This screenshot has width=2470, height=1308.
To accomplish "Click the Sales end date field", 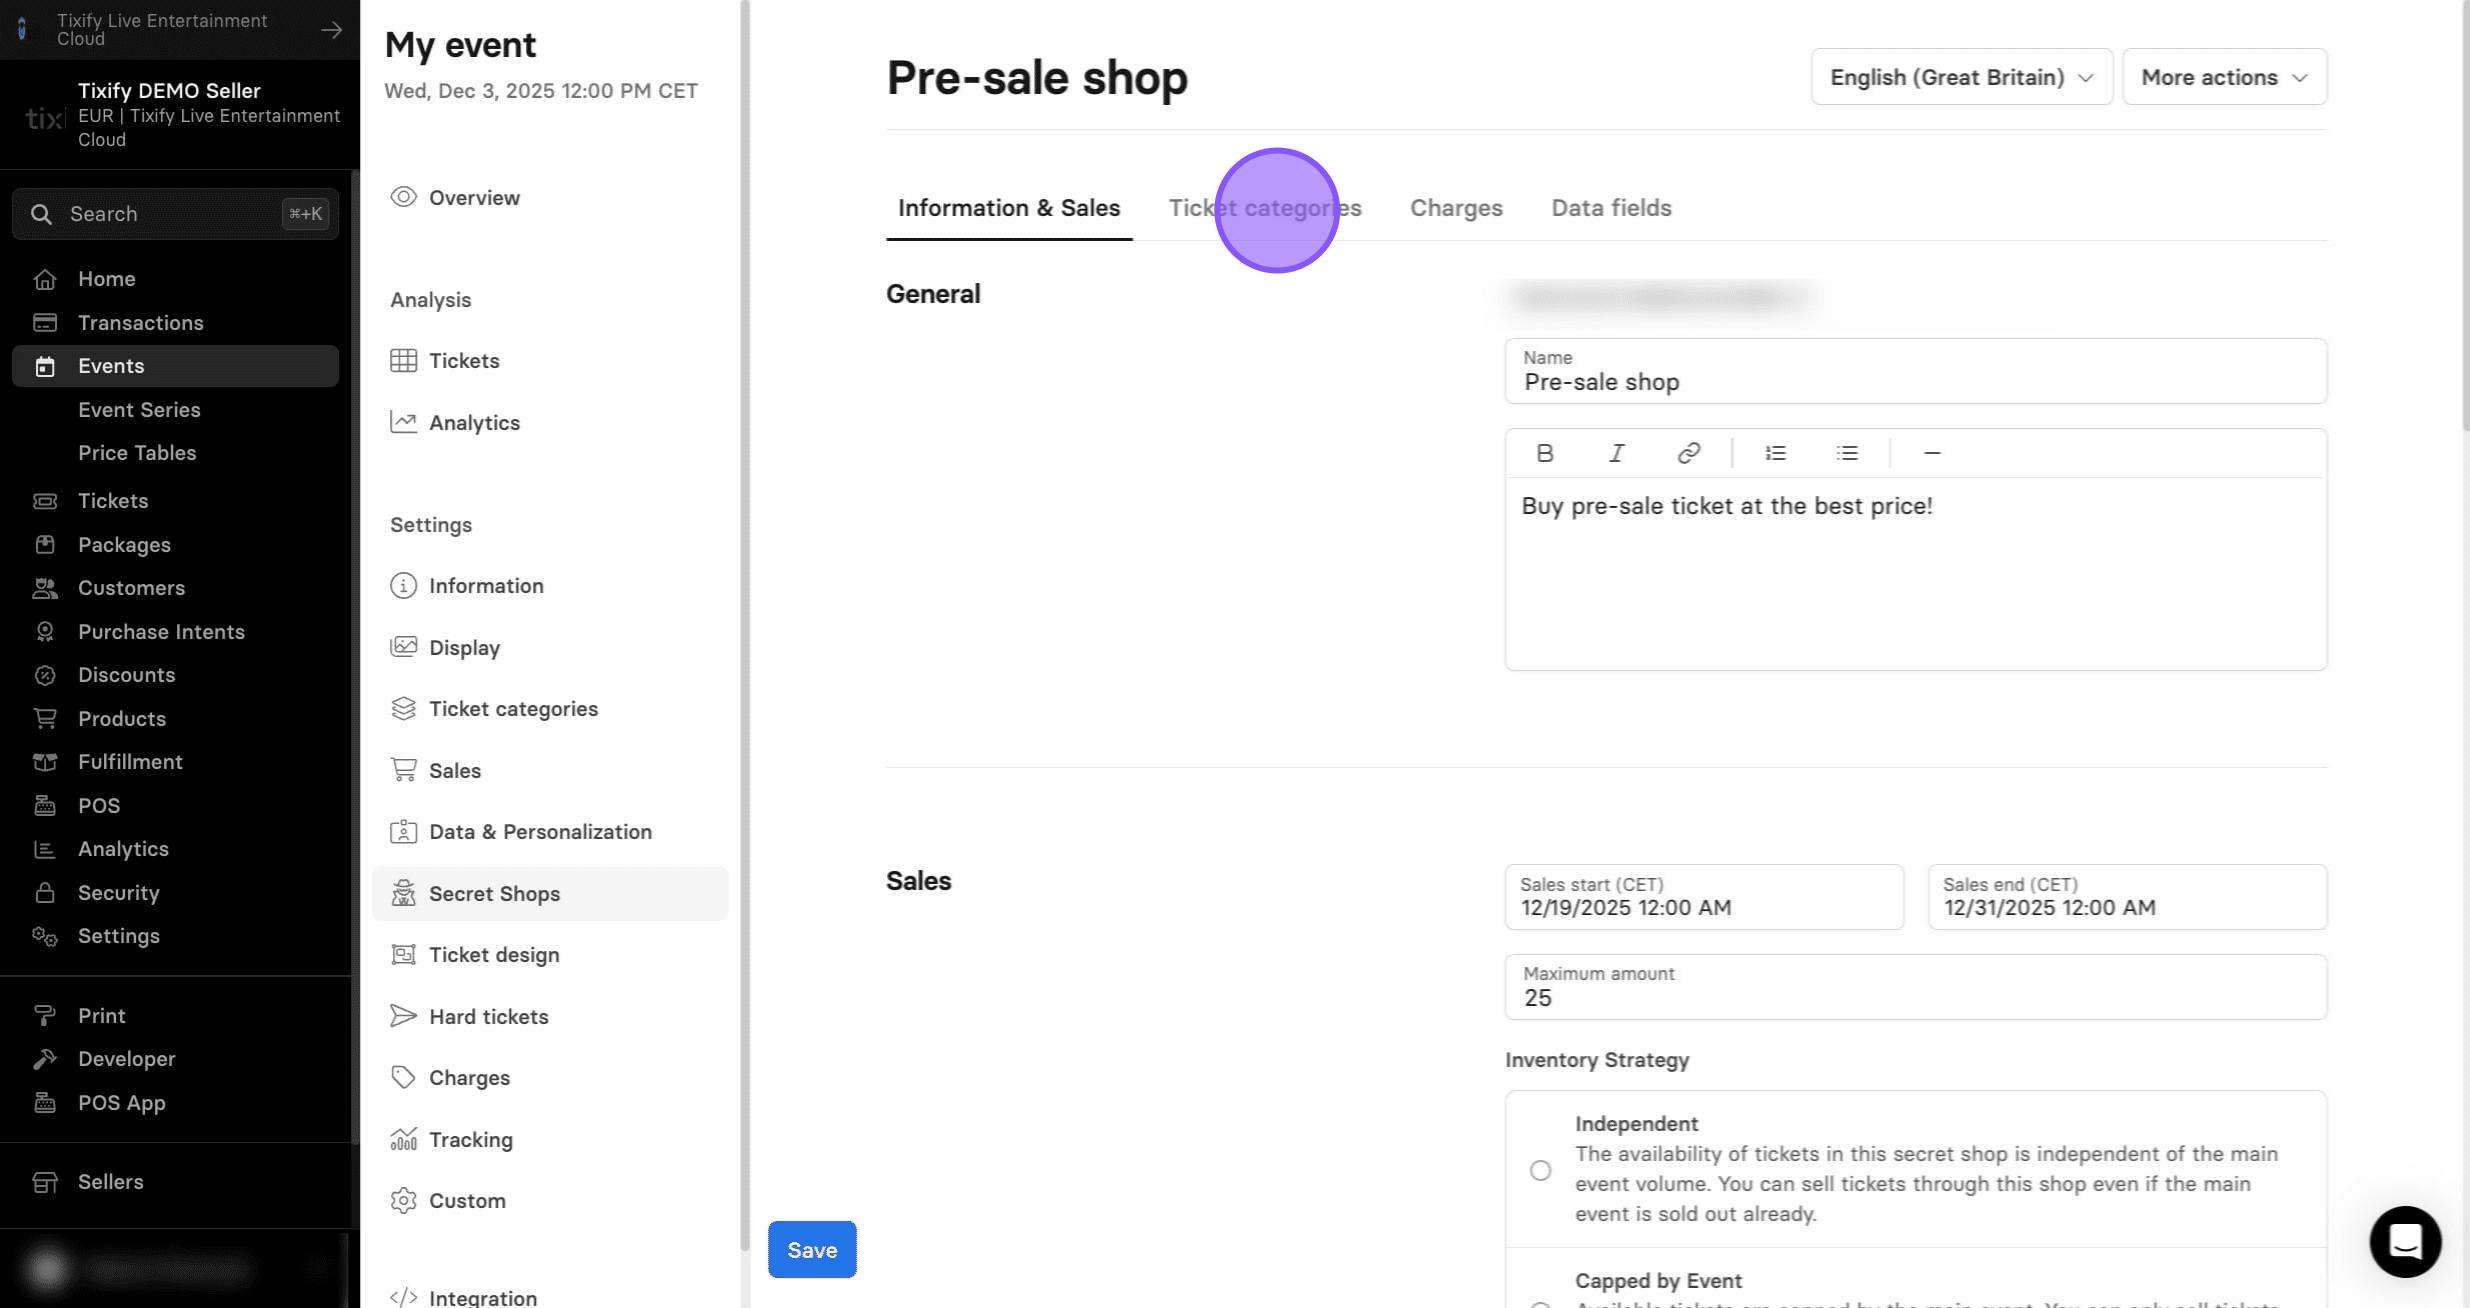I will click(2127, 897).
